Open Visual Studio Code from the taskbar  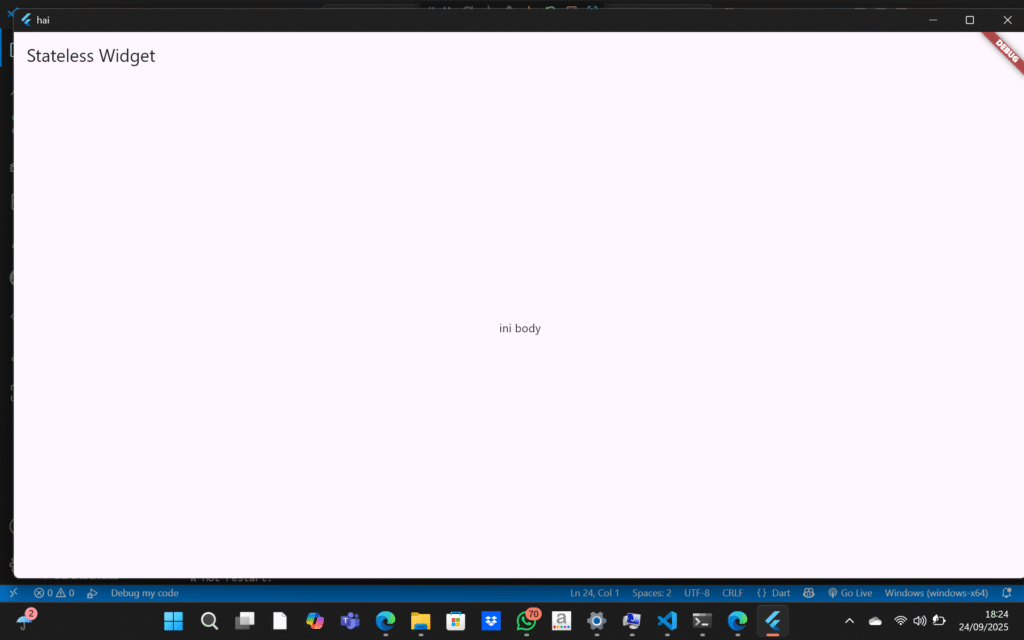pos(667,621)
